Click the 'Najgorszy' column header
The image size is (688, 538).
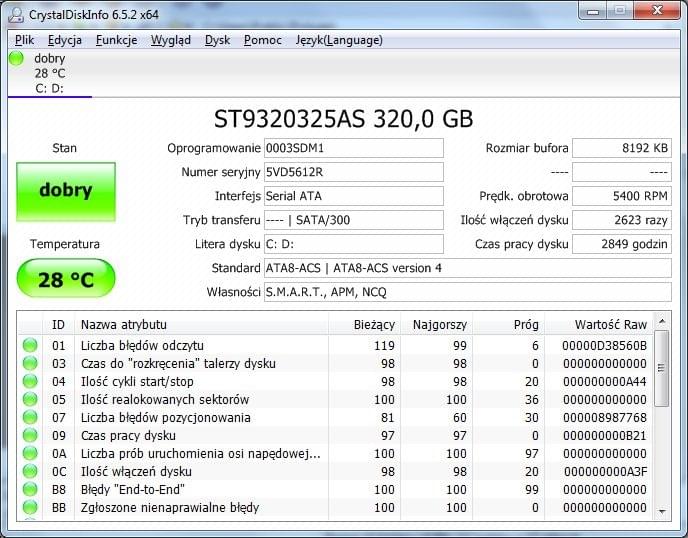point(437,325)
